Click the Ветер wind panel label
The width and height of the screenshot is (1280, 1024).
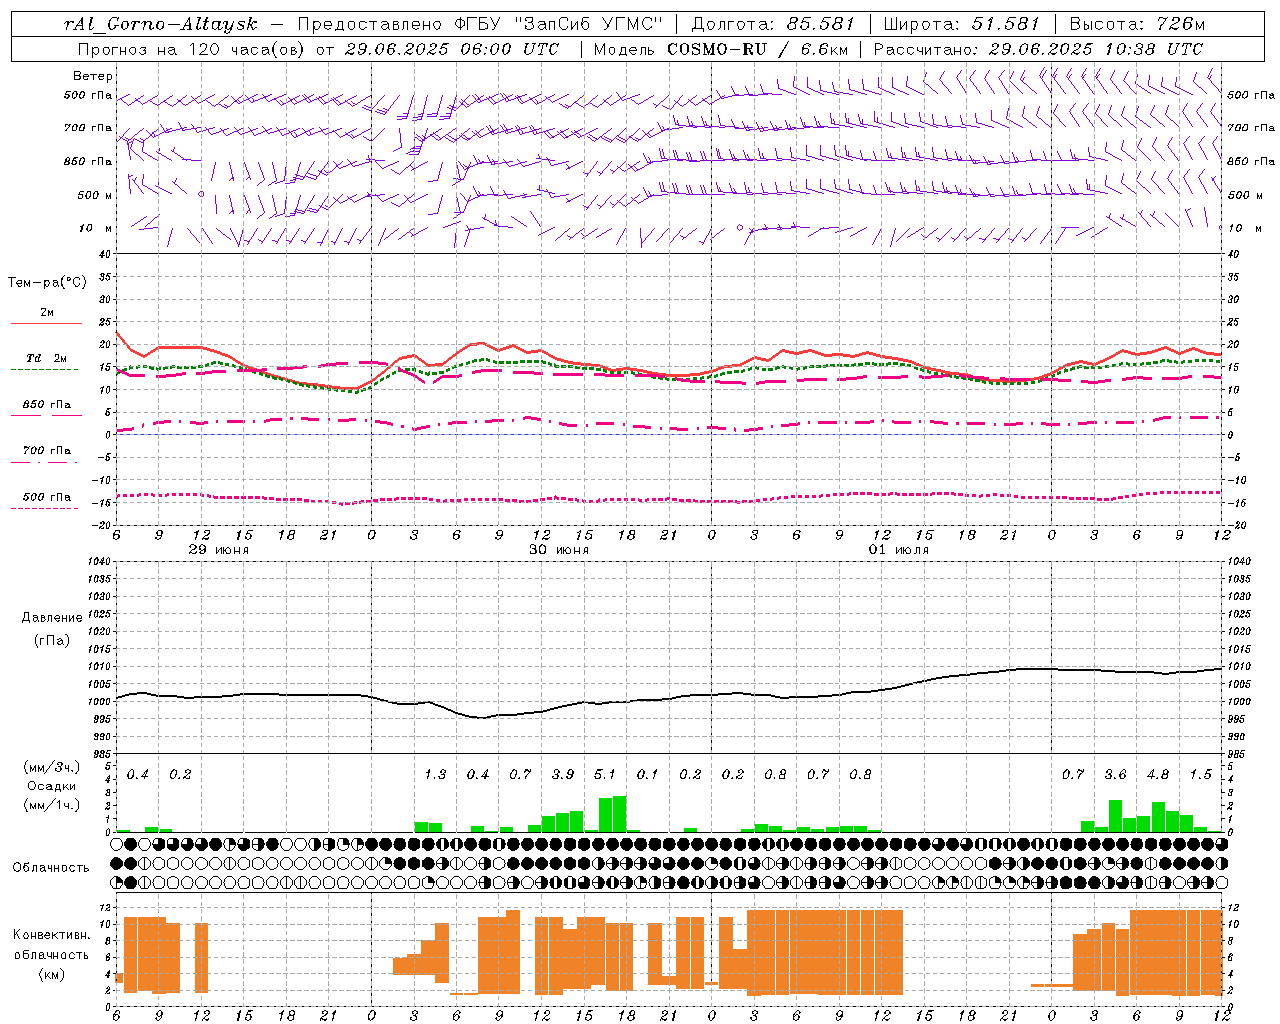click(x=93, y=76)
